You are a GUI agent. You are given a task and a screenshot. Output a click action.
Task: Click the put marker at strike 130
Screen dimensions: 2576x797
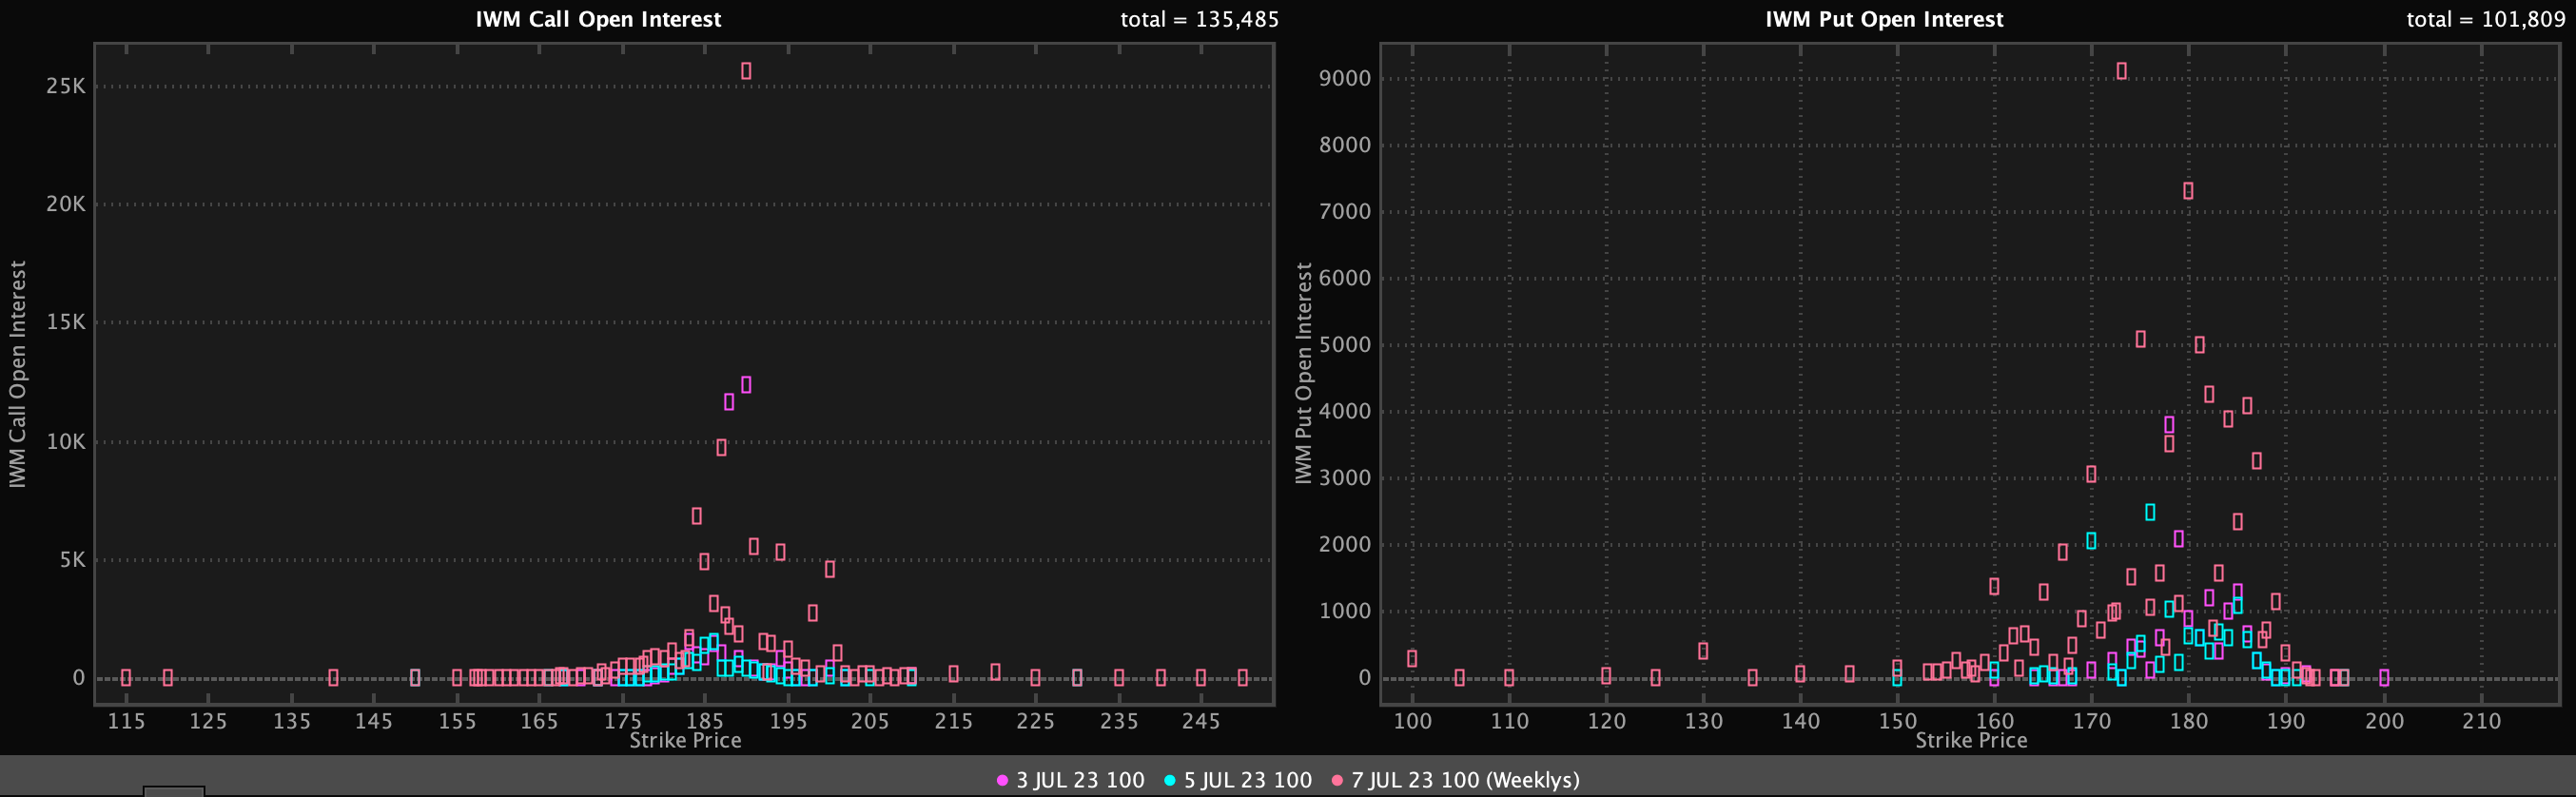[x=1703, y=651]
